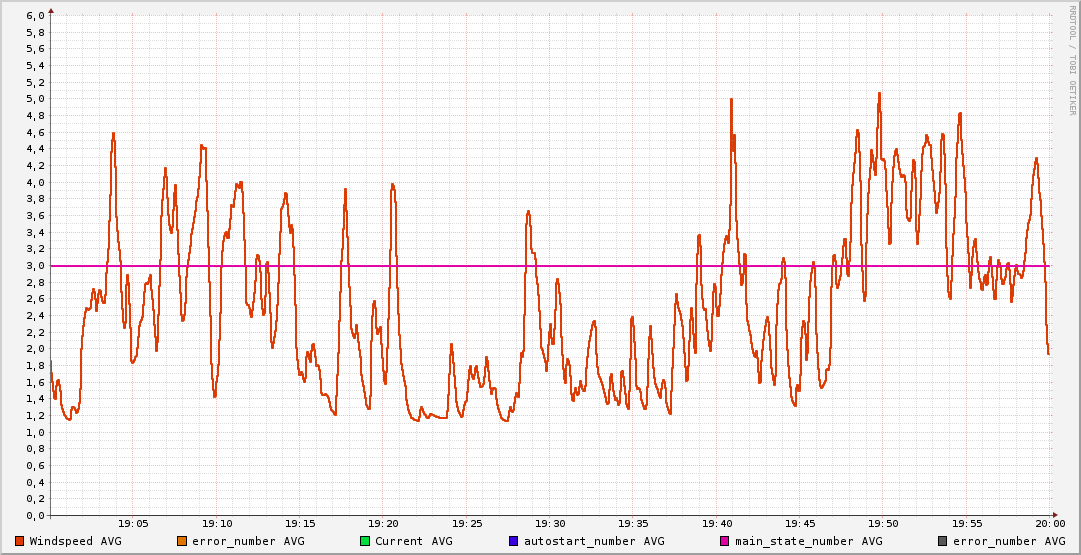The width and height of the screenshot is (1081, 555).
Task: Click the main_state_number AVG legend label
Action: point(808,541)
